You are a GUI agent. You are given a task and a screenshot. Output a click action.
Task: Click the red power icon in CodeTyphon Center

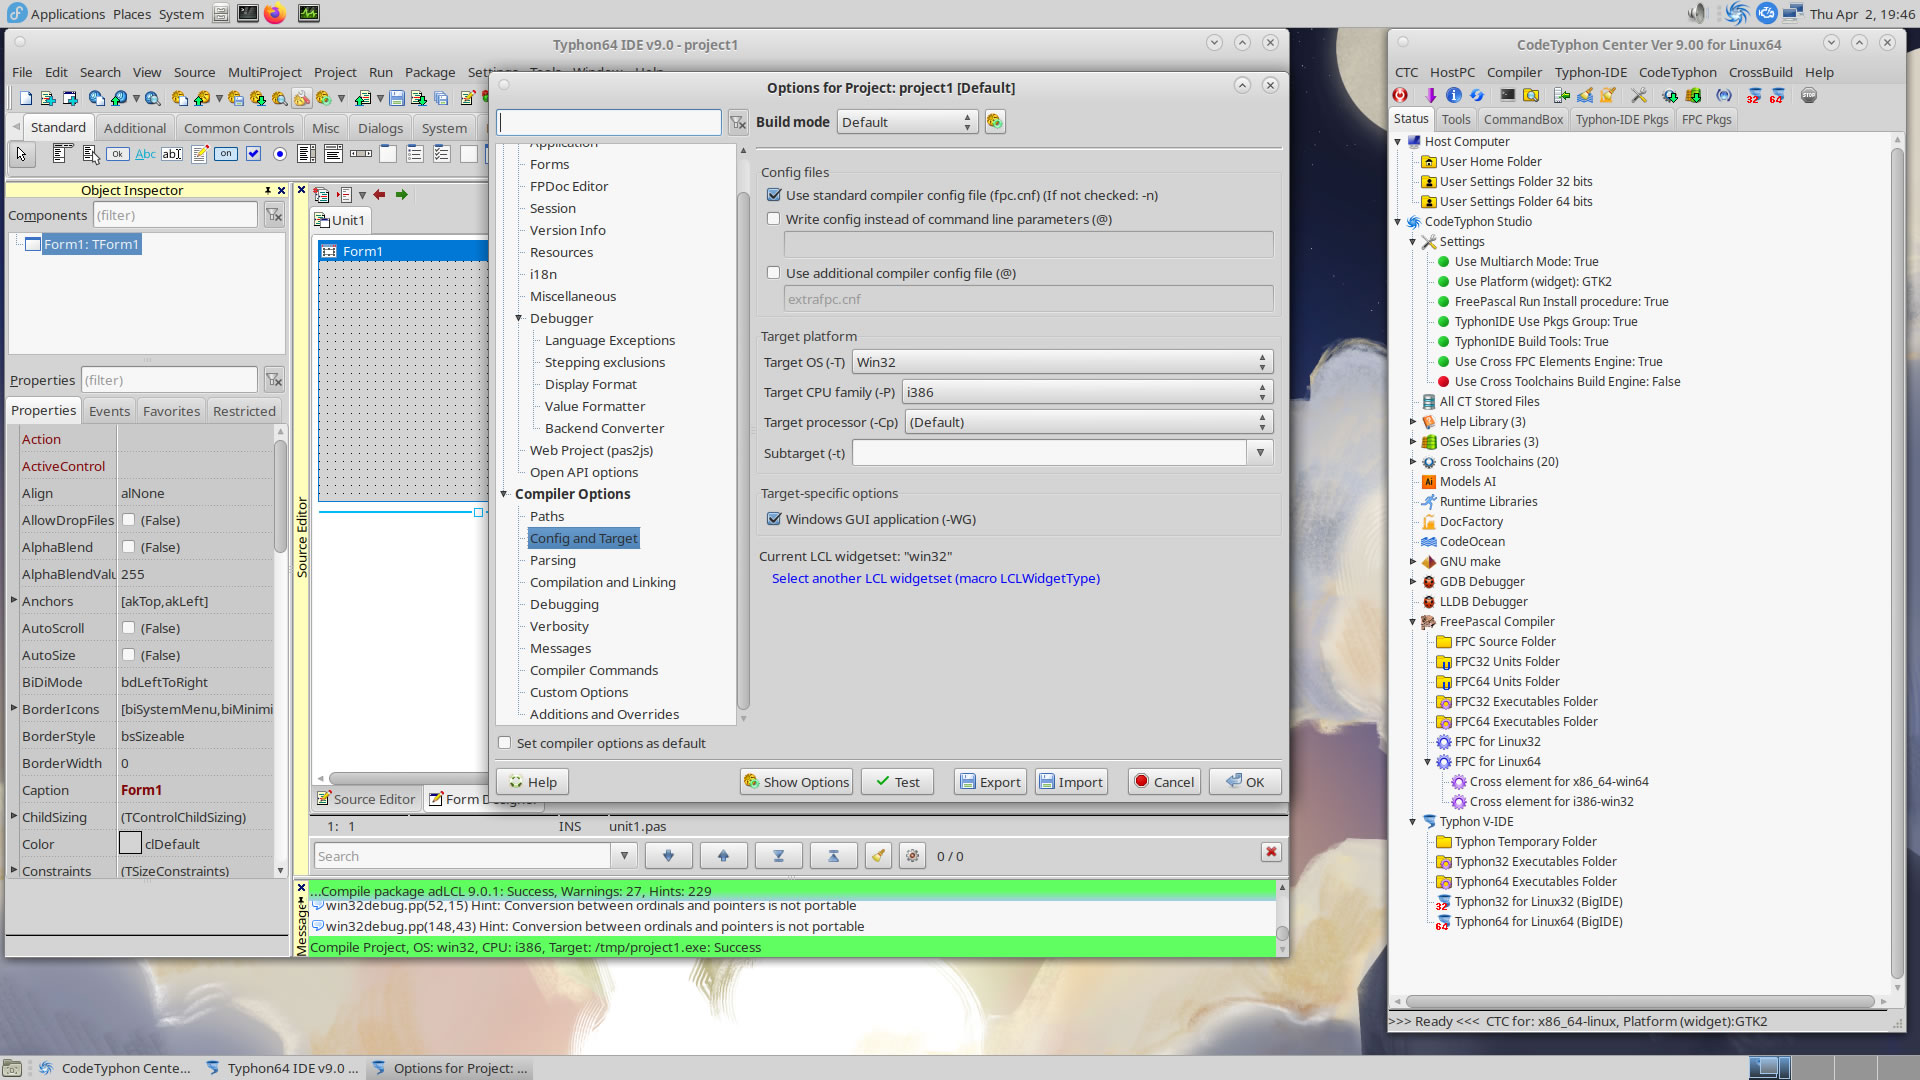(1400, 96)
